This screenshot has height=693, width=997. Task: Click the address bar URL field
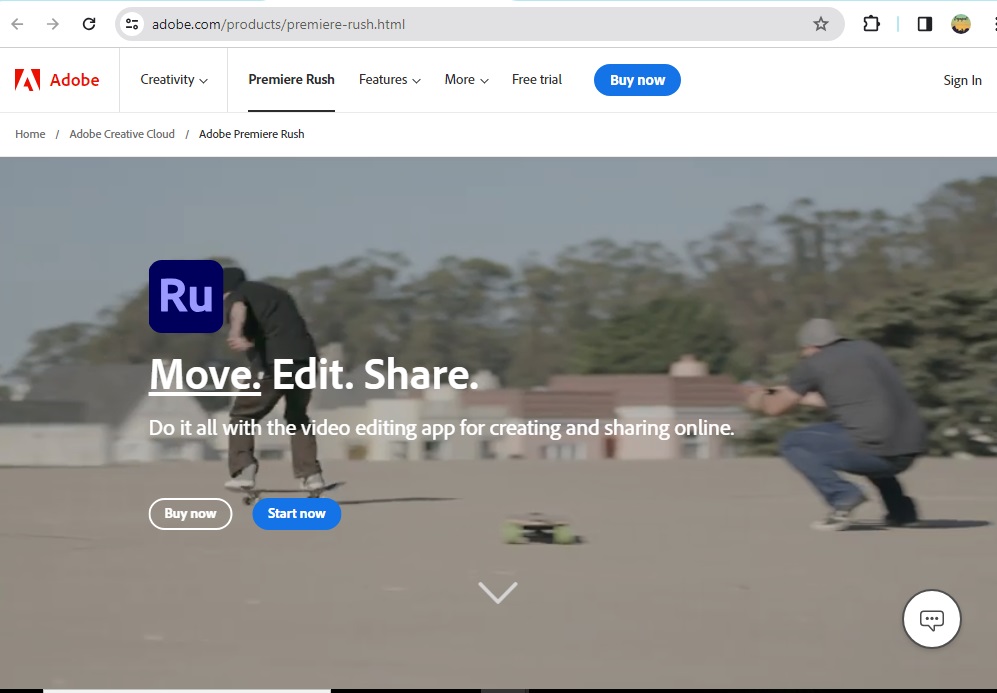click(480, 24)
